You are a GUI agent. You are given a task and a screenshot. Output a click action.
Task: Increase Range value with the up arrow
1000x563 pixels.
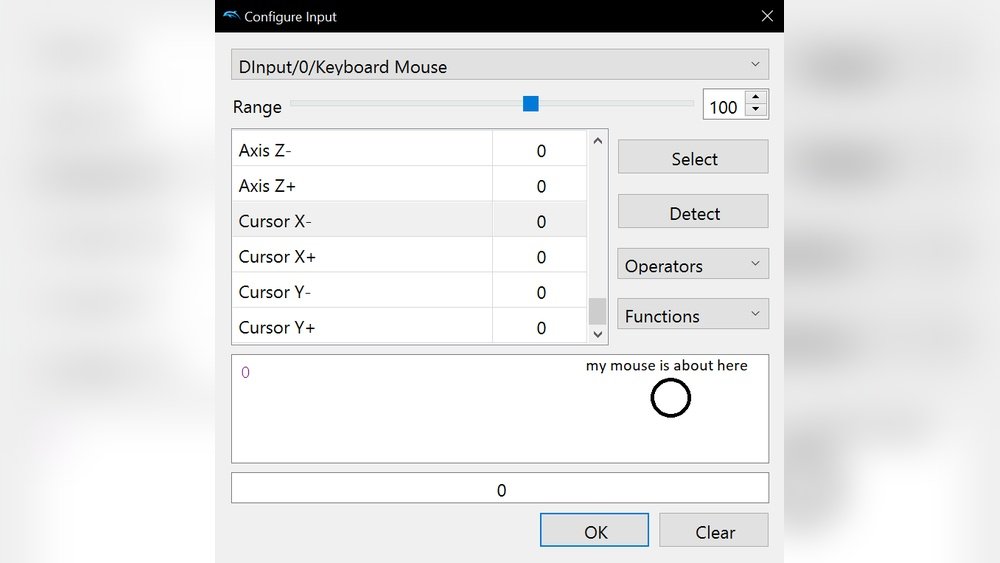click(x=756, y=99)
